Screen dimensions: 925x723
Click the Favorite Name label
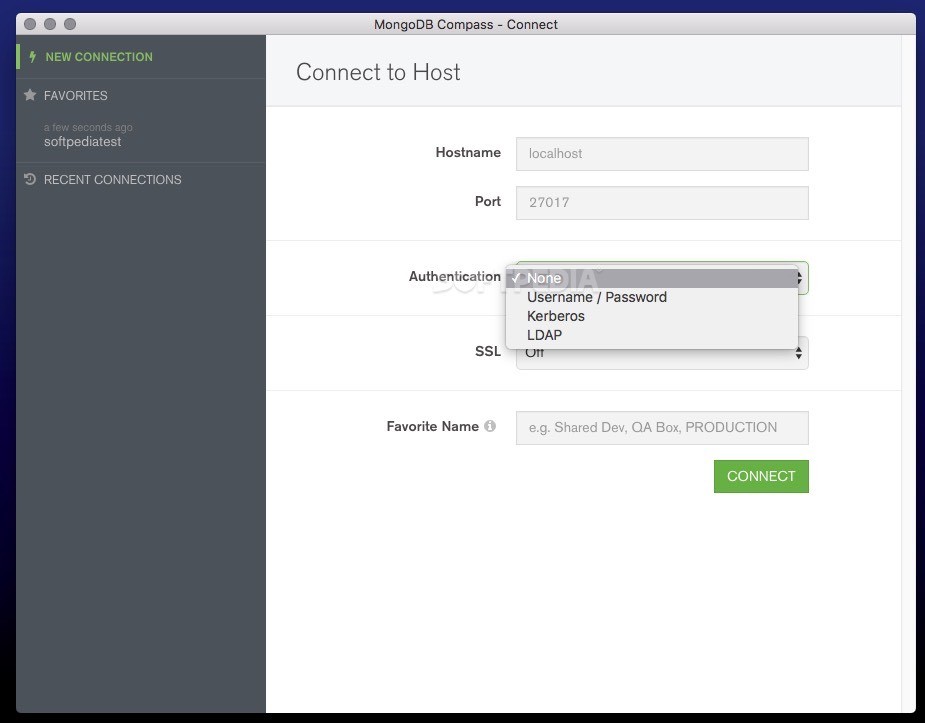(432, 426)
